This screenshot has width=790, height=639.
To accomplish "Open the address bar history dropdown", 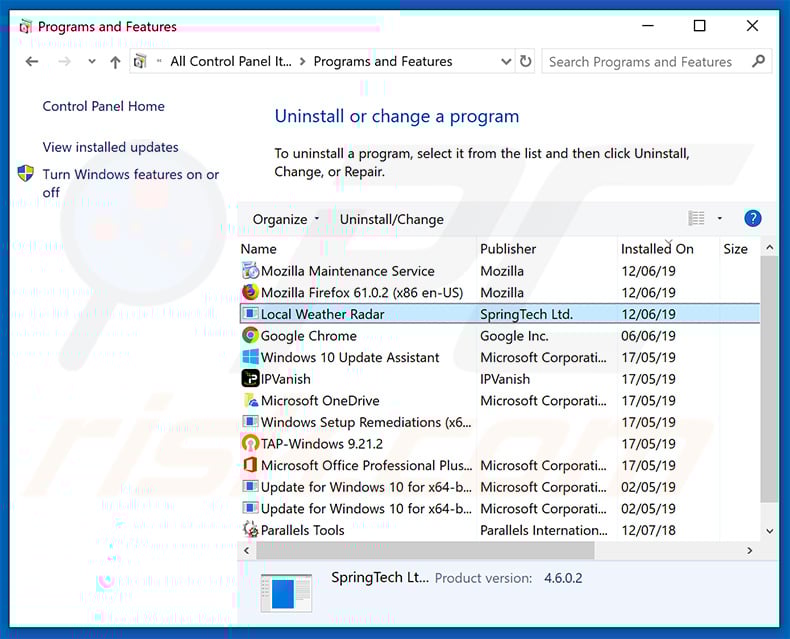I will (506, 61).
